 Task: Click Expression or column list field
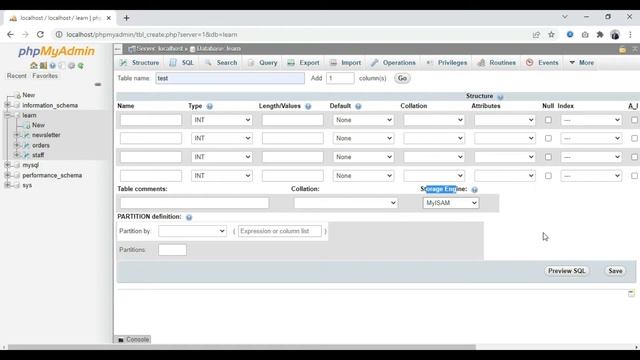point(280,231)
